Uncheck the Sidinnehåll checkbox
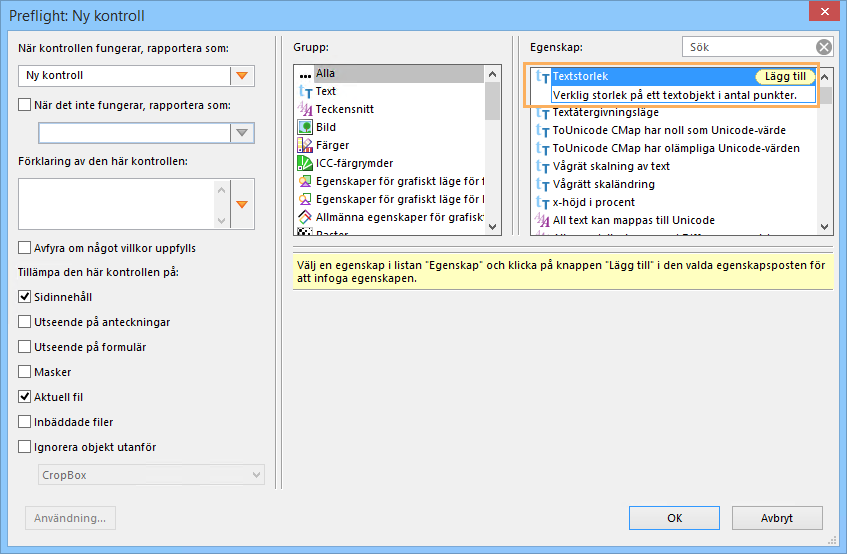Screen dimensions: 847x554 25,297
